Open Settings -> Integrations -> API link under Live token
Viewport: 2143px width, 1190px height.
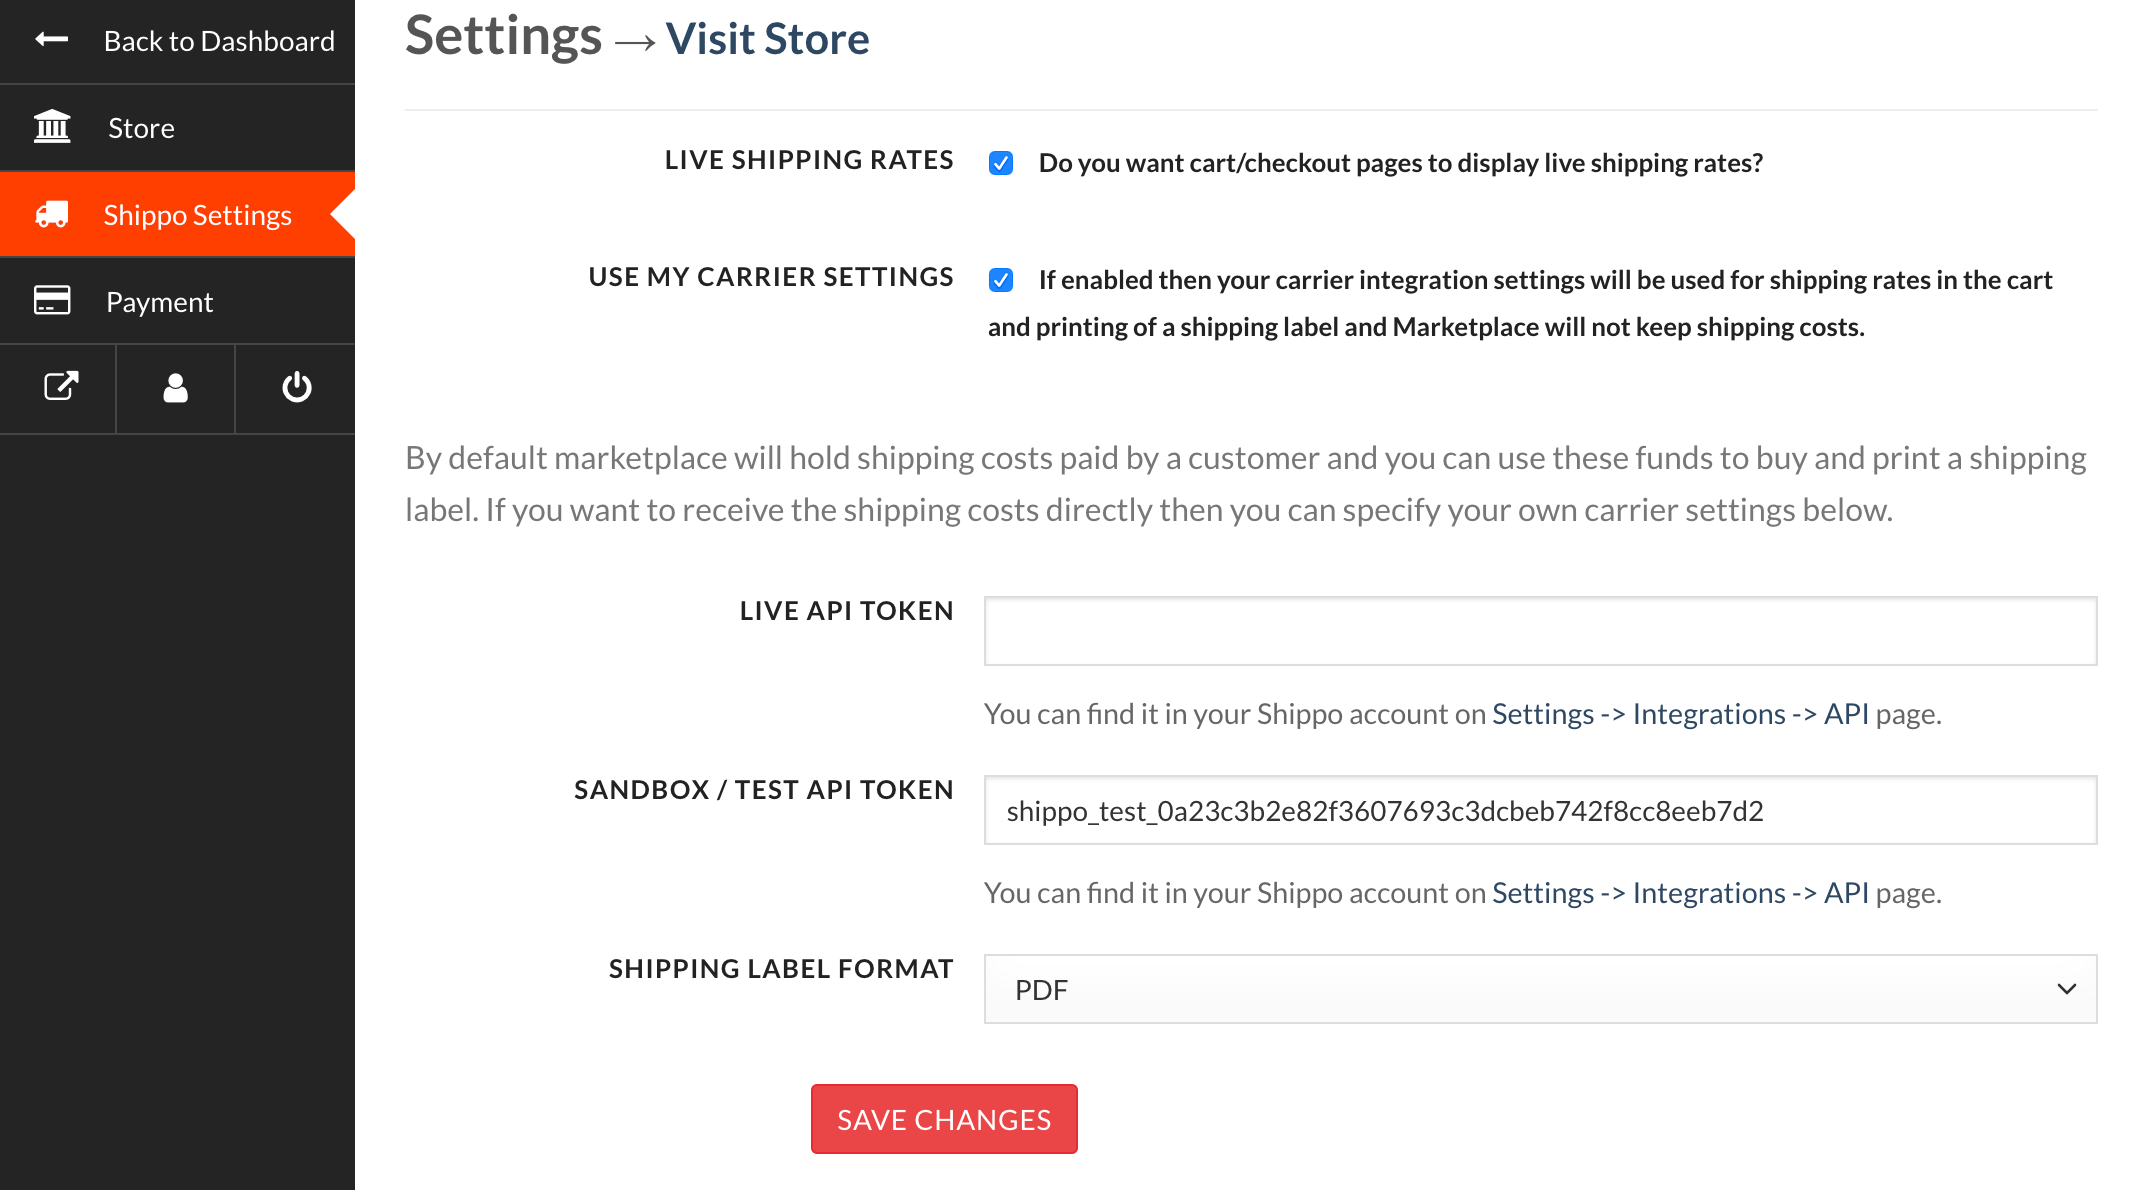pos(1679,714)
